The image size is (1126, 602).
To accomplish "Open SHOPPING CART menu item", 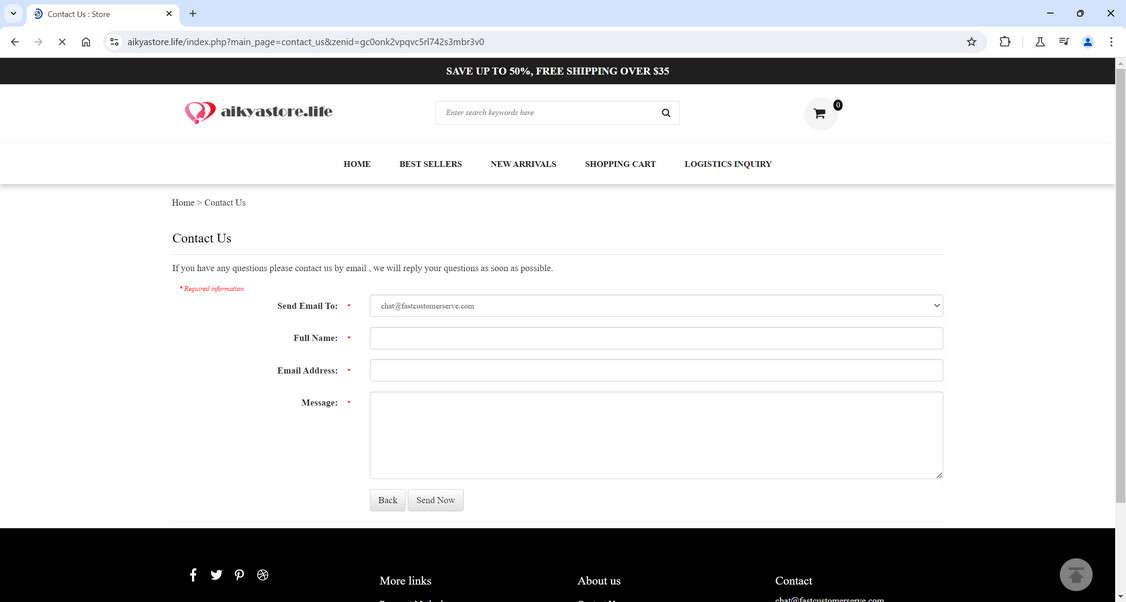I will point(620,164).
